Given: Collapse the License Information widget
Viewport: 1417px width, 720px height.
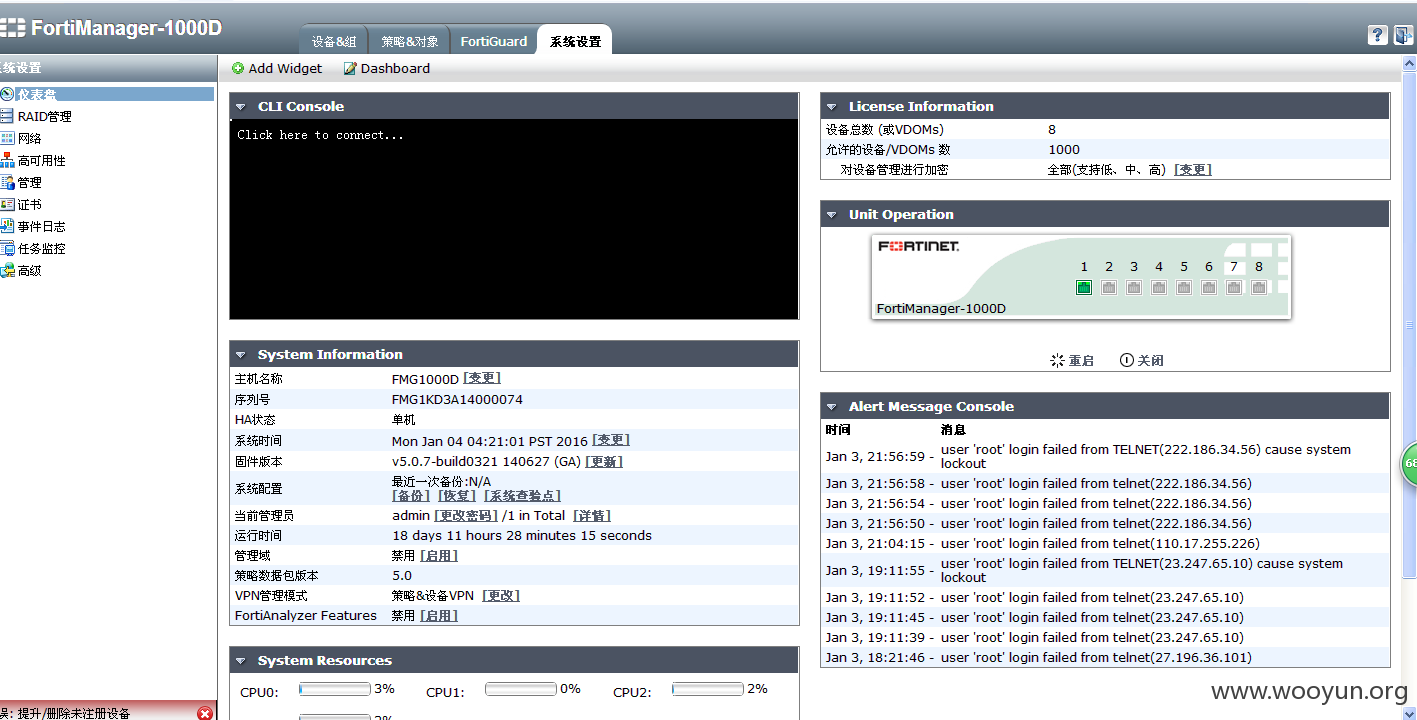Looking at the screenshot, I should click(832, 107).
